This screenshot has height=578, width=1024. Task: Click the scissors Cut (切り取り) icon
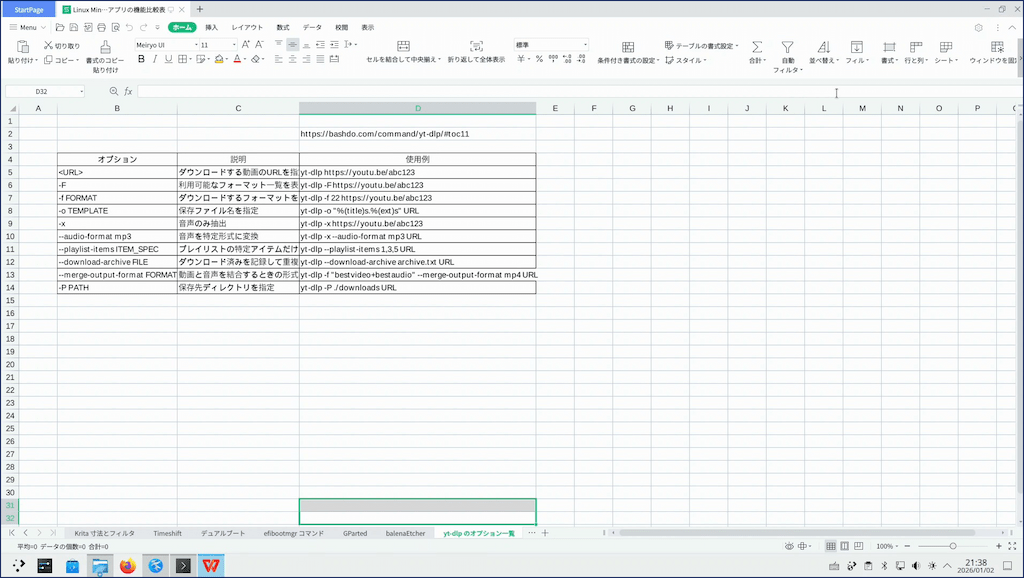[47, 45]
